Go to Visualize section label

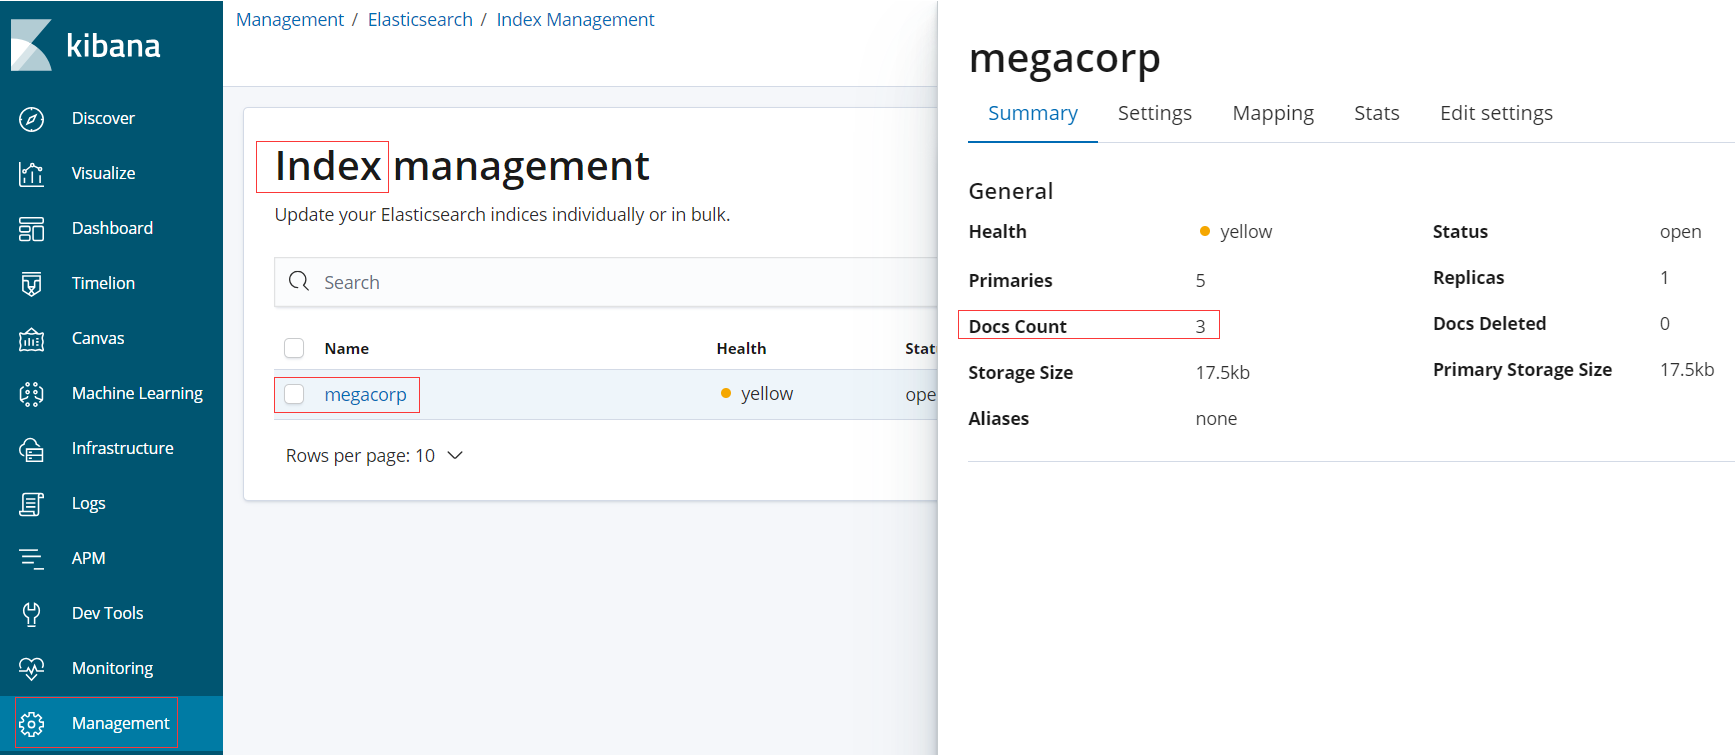pyautogui.click(x=103, y=173)
